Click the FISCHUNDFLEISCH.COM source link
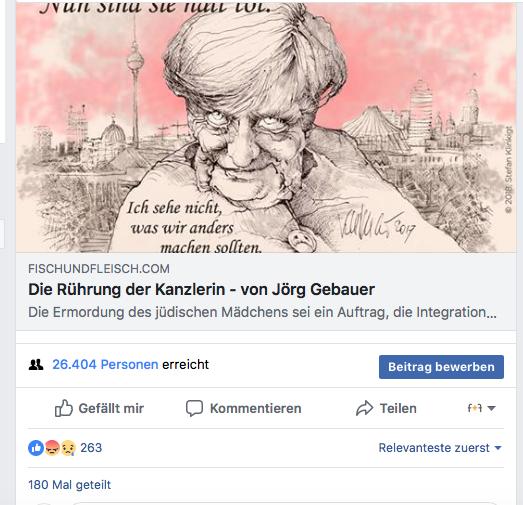The image size is (523, 505). pyautogui.click(x=99, y=269)
